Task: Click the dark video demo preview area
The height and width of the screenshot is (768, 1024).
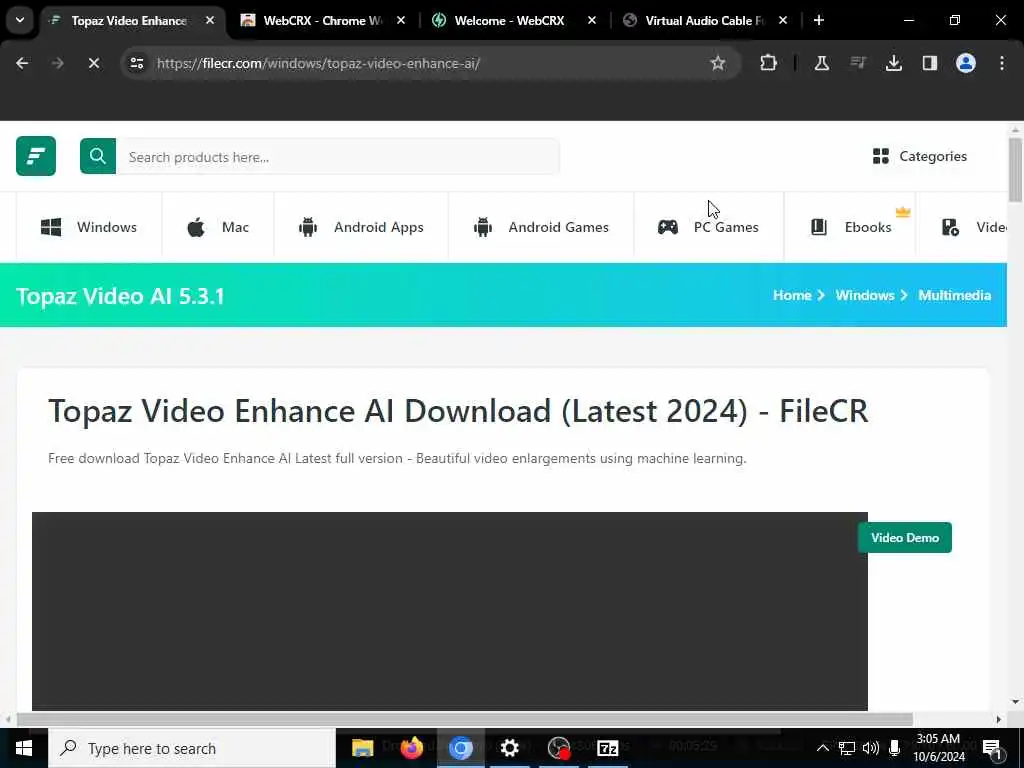Action: click(x=450, y=611)
